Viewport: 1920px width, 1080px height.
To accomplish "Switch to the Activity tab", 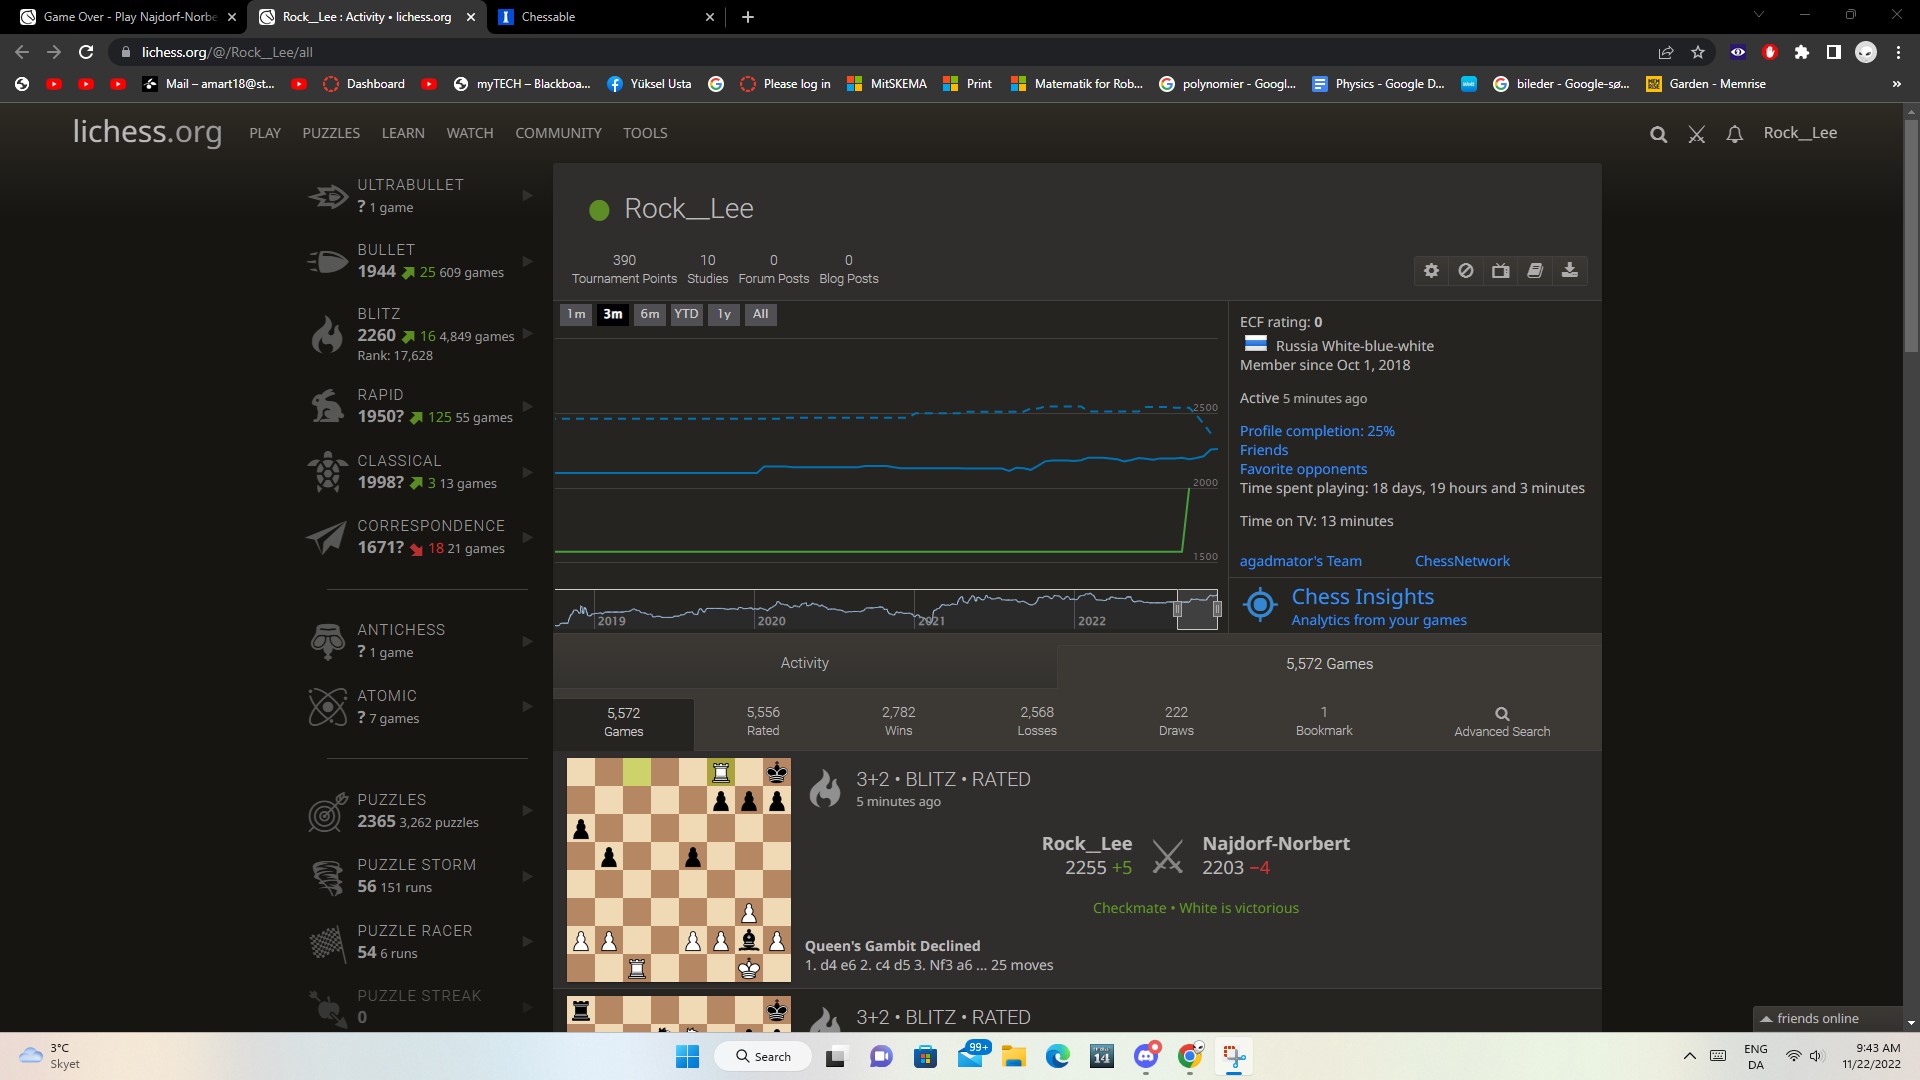I will coord(806,663).
